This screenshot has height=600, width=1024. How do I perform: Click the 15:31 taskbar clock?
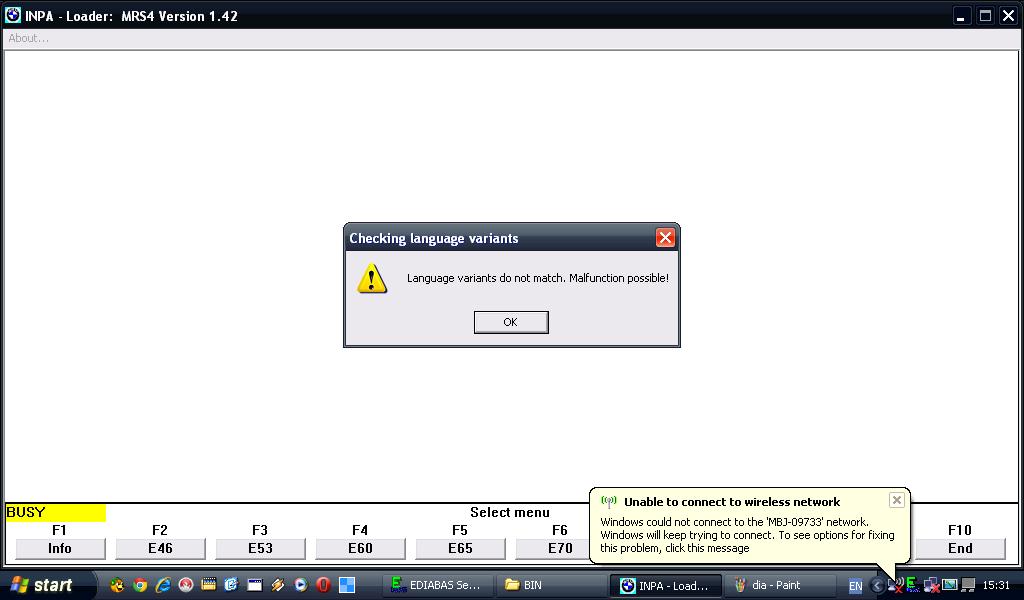(996, 585)
